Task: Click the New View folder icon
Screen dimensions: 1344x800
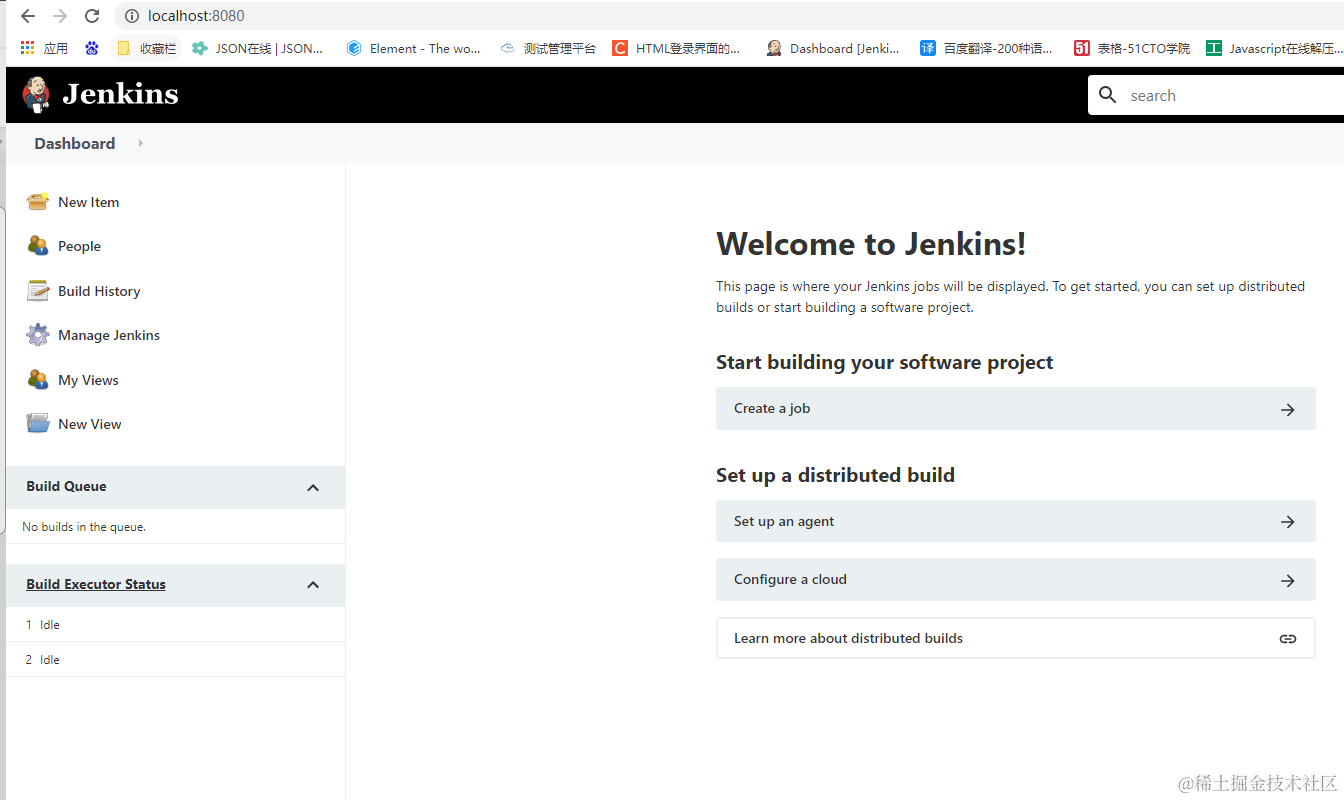Action: (x=38, y=424)
